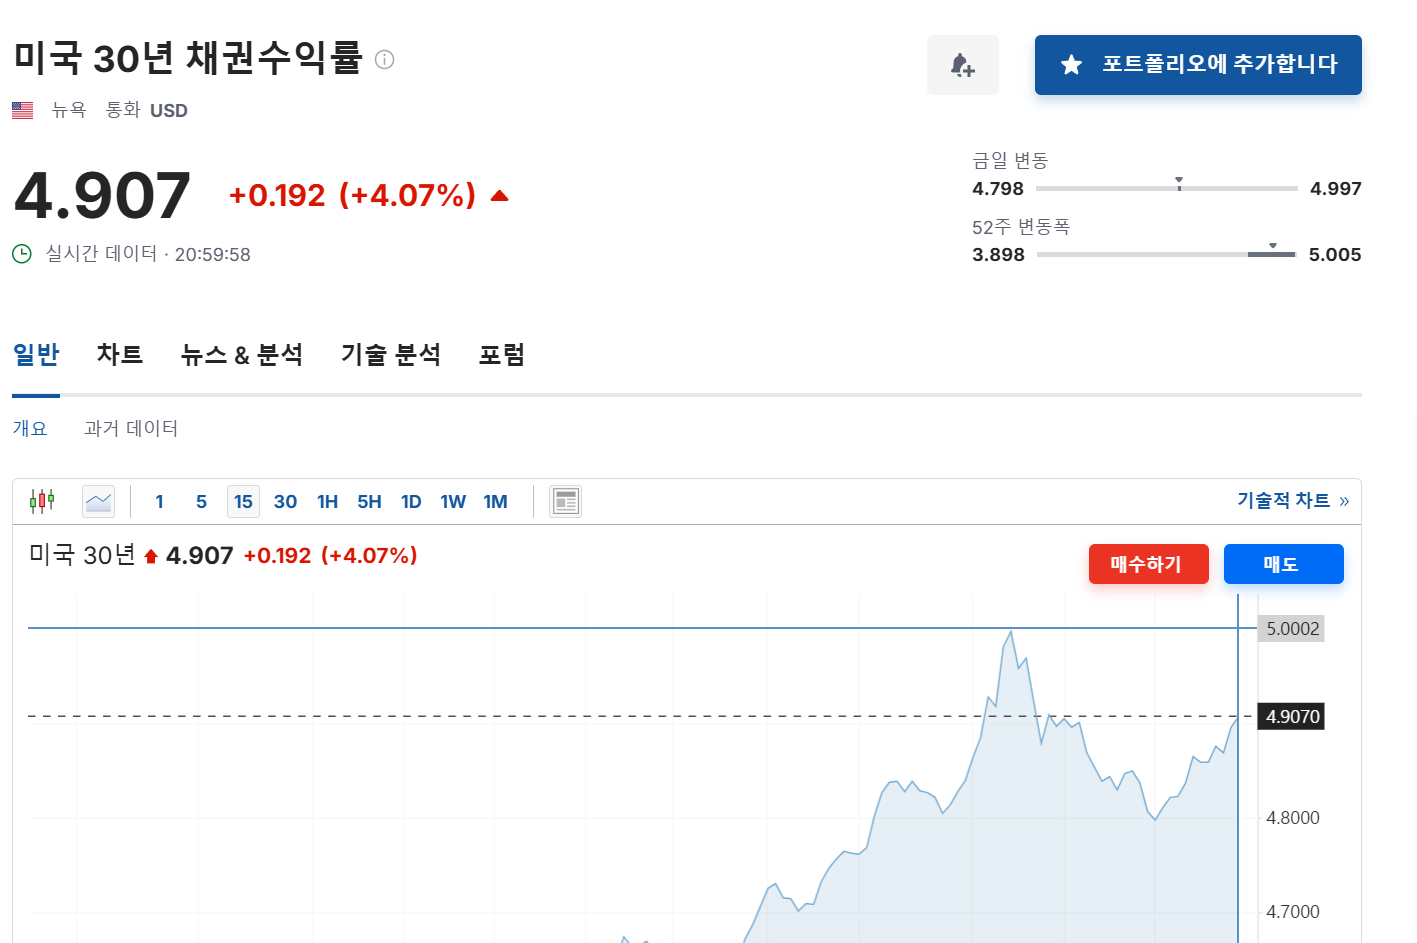The image size is (1417, 943).
Task: Open the 차트 tab
Action: click(120, 354)
